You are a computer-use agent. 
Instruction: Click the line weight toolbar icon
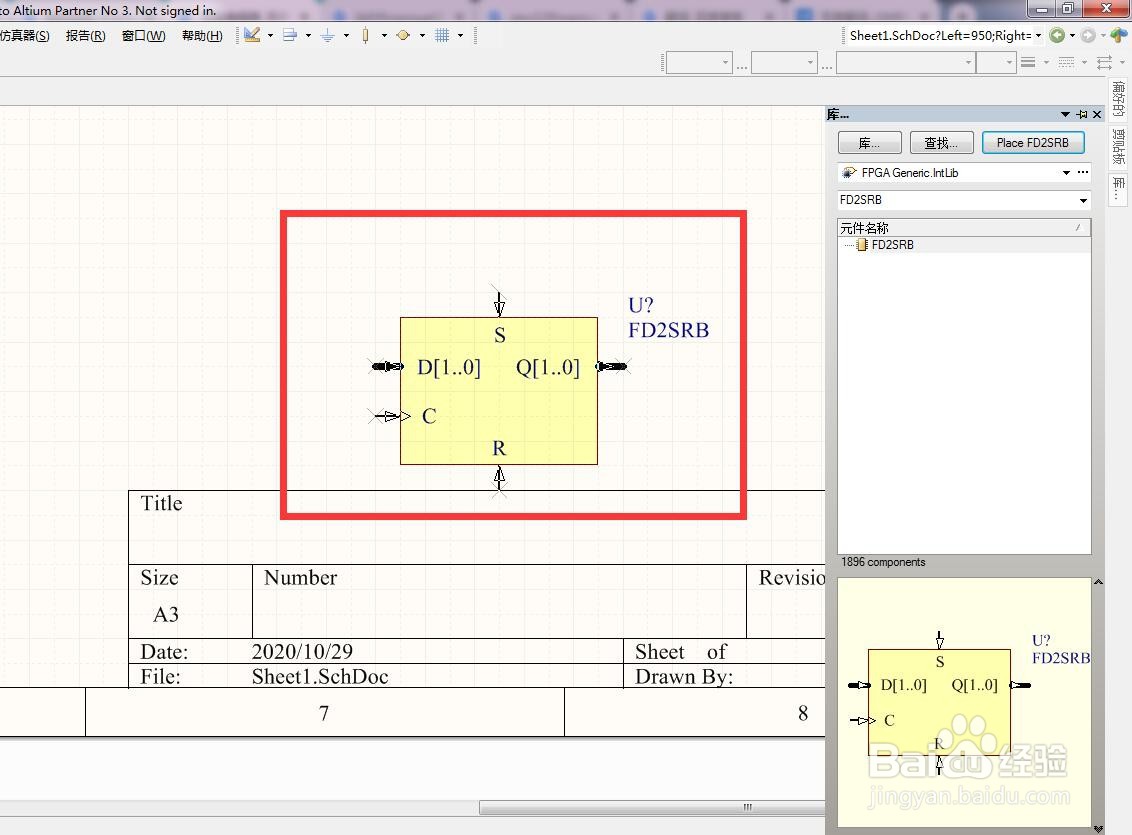1028,63
